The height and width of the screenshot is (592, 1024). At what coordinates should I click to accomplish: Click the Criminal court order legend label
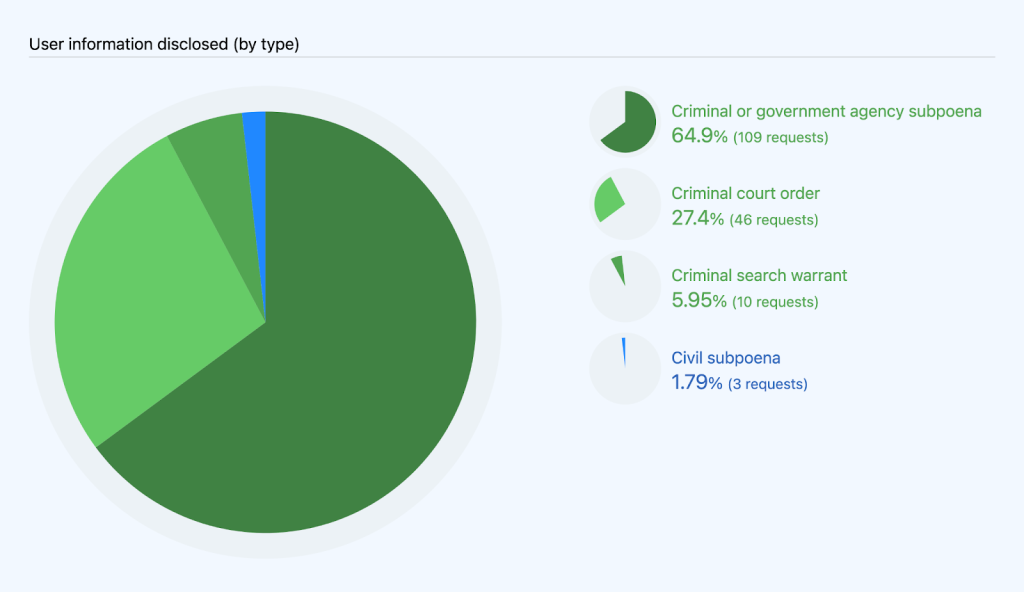(745, 193)
